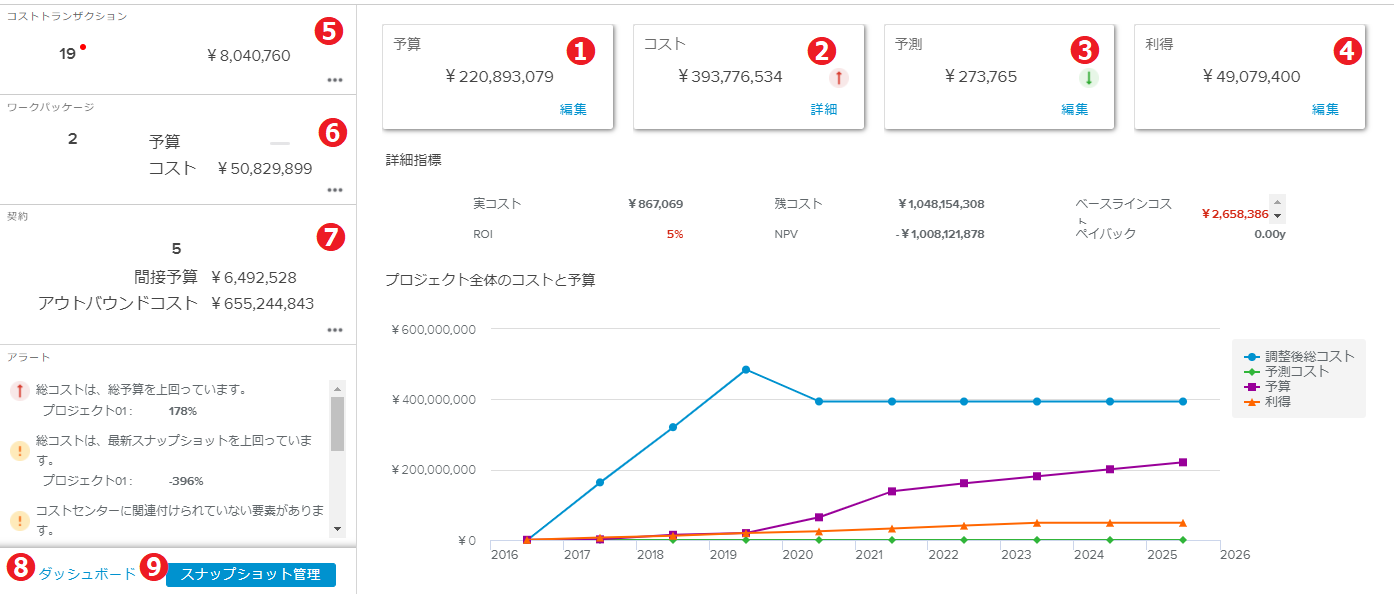Open 詳細 link in the コスト card
Screen dimensions: 1394x594
pyautogui.click(x=824, y=110)
